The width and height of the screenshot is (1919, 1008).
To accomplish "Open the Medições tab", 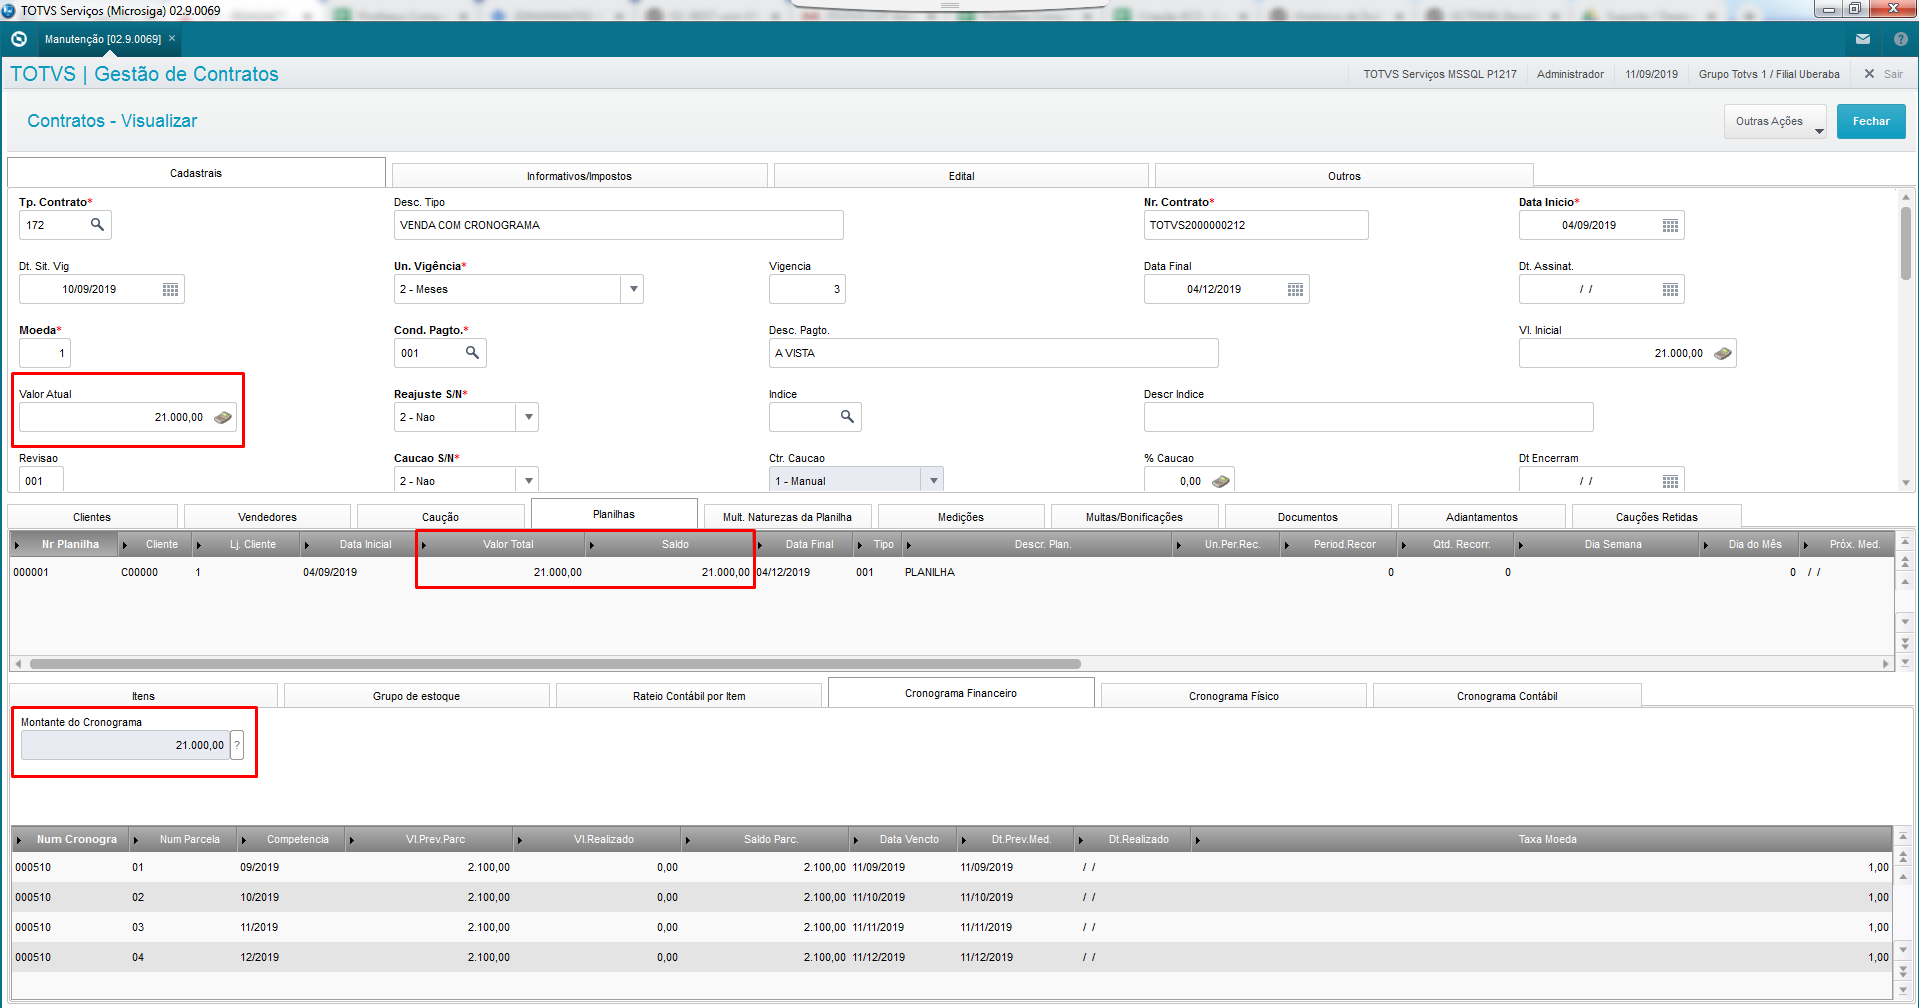I will (960, 517).
